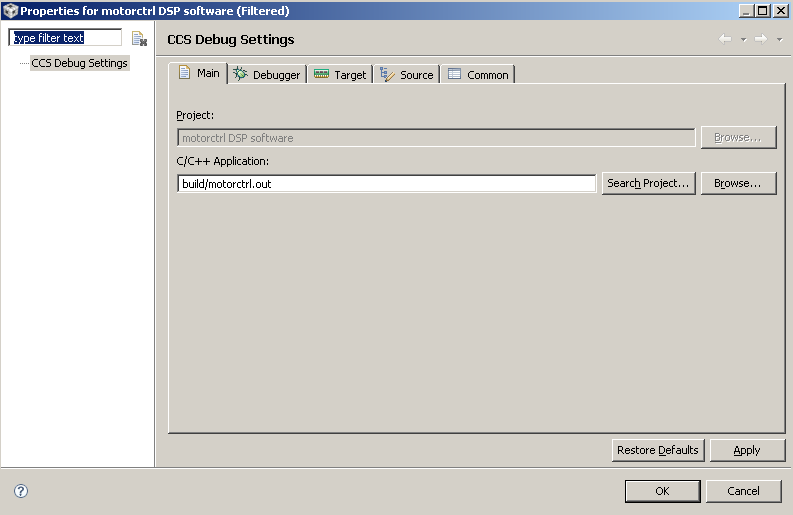
Task: Open the back history dropdown arrow
Action: [x=743, y=39]
